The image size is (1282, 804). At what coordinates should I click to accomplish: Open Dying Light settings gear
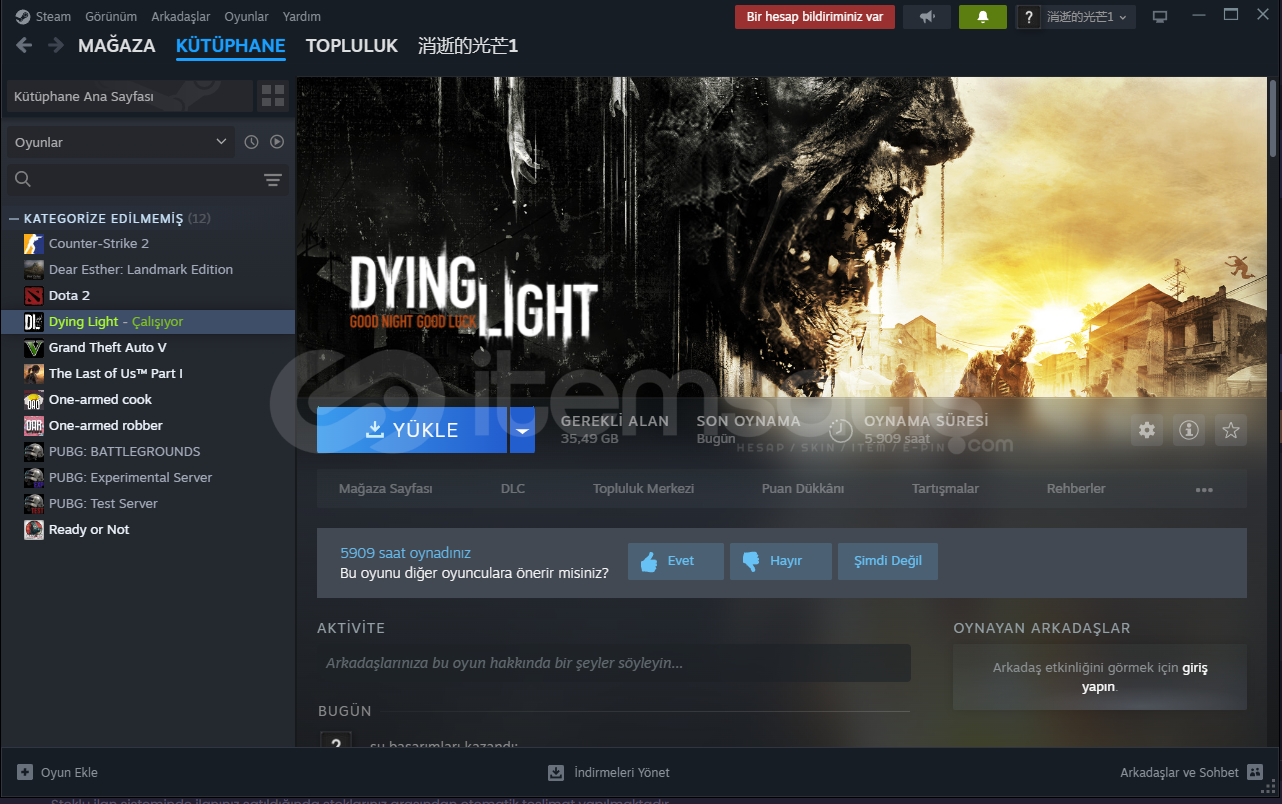(1147, 430)
